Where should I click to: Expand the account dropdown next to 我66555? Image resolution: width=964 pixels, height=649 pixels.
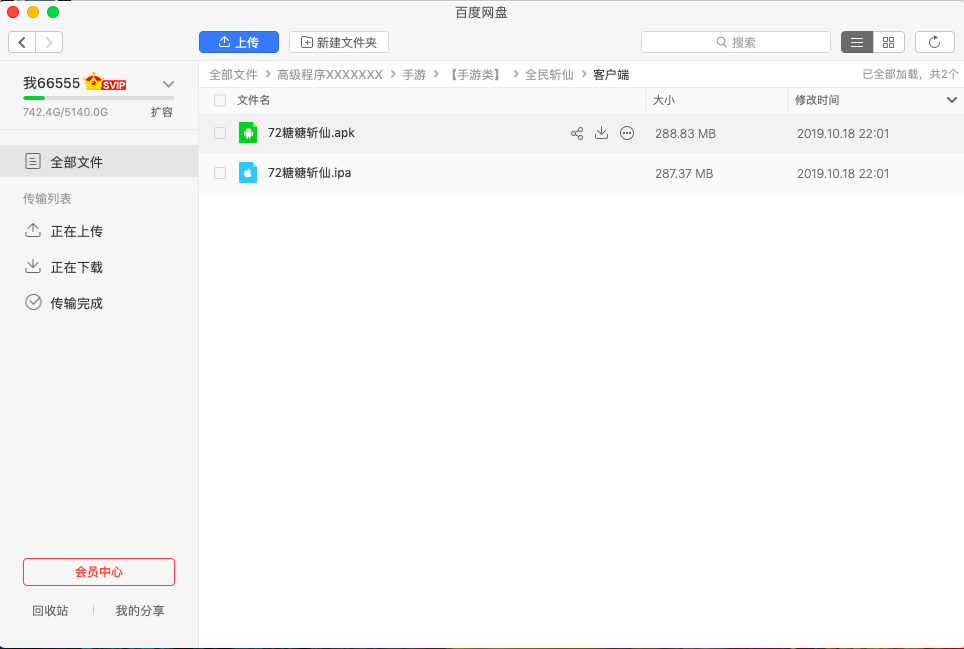(168, 84)
